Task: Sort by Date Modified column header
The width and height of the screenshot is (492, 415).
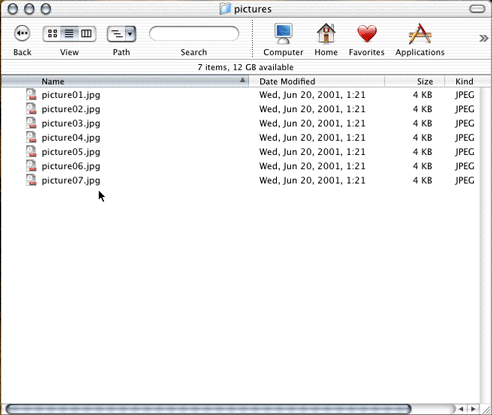Action: [317, 81]
